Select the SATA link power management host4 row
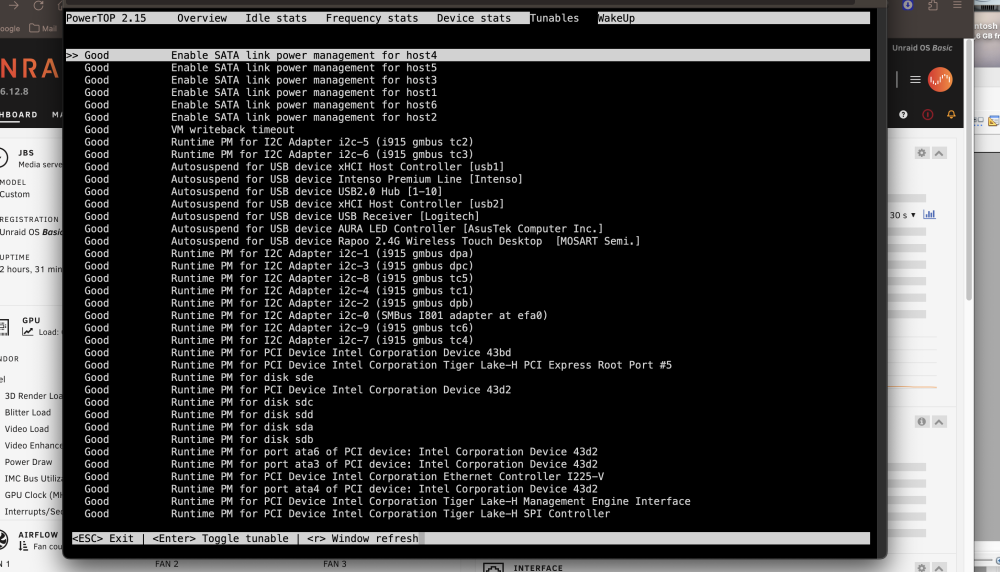 467,55
